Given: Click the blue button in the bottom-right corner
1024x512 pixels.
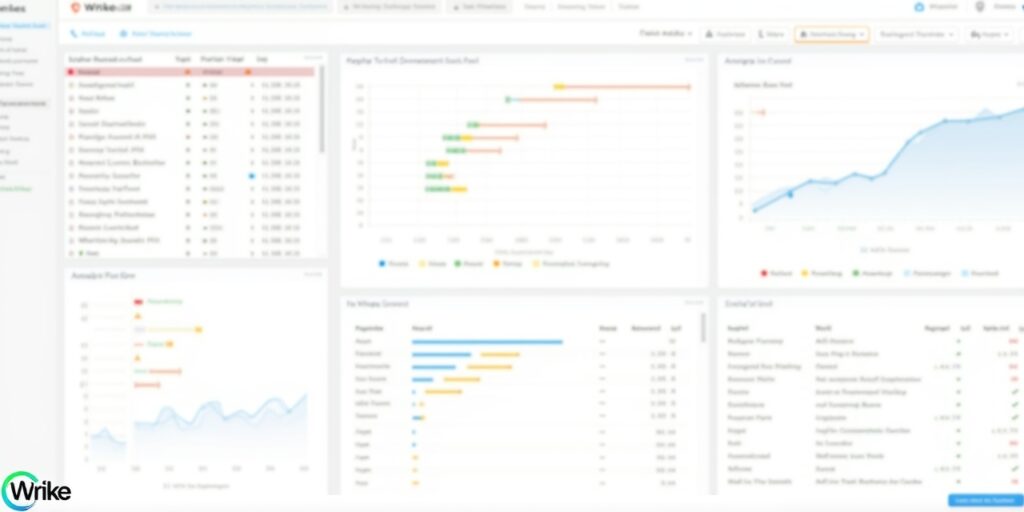Looking at the screenshot, I should (x=984, y=500).
